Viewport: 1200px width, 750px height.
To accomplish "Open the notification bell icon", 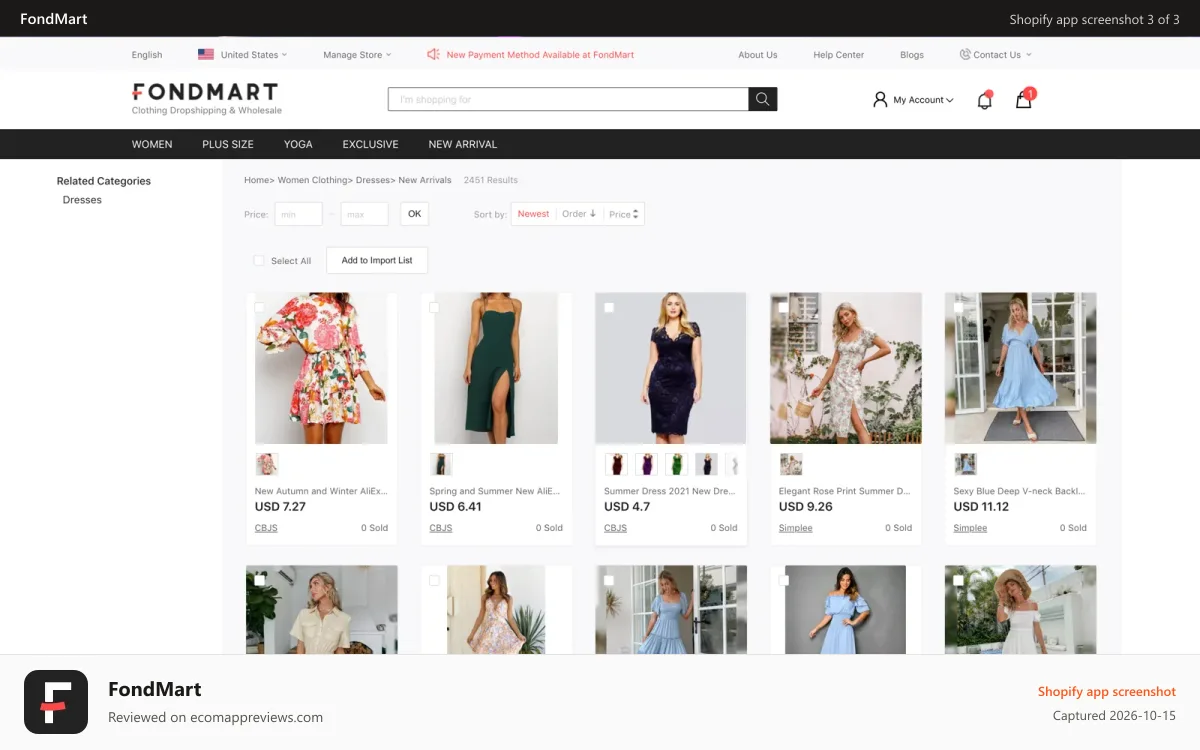I will [985, 99].
